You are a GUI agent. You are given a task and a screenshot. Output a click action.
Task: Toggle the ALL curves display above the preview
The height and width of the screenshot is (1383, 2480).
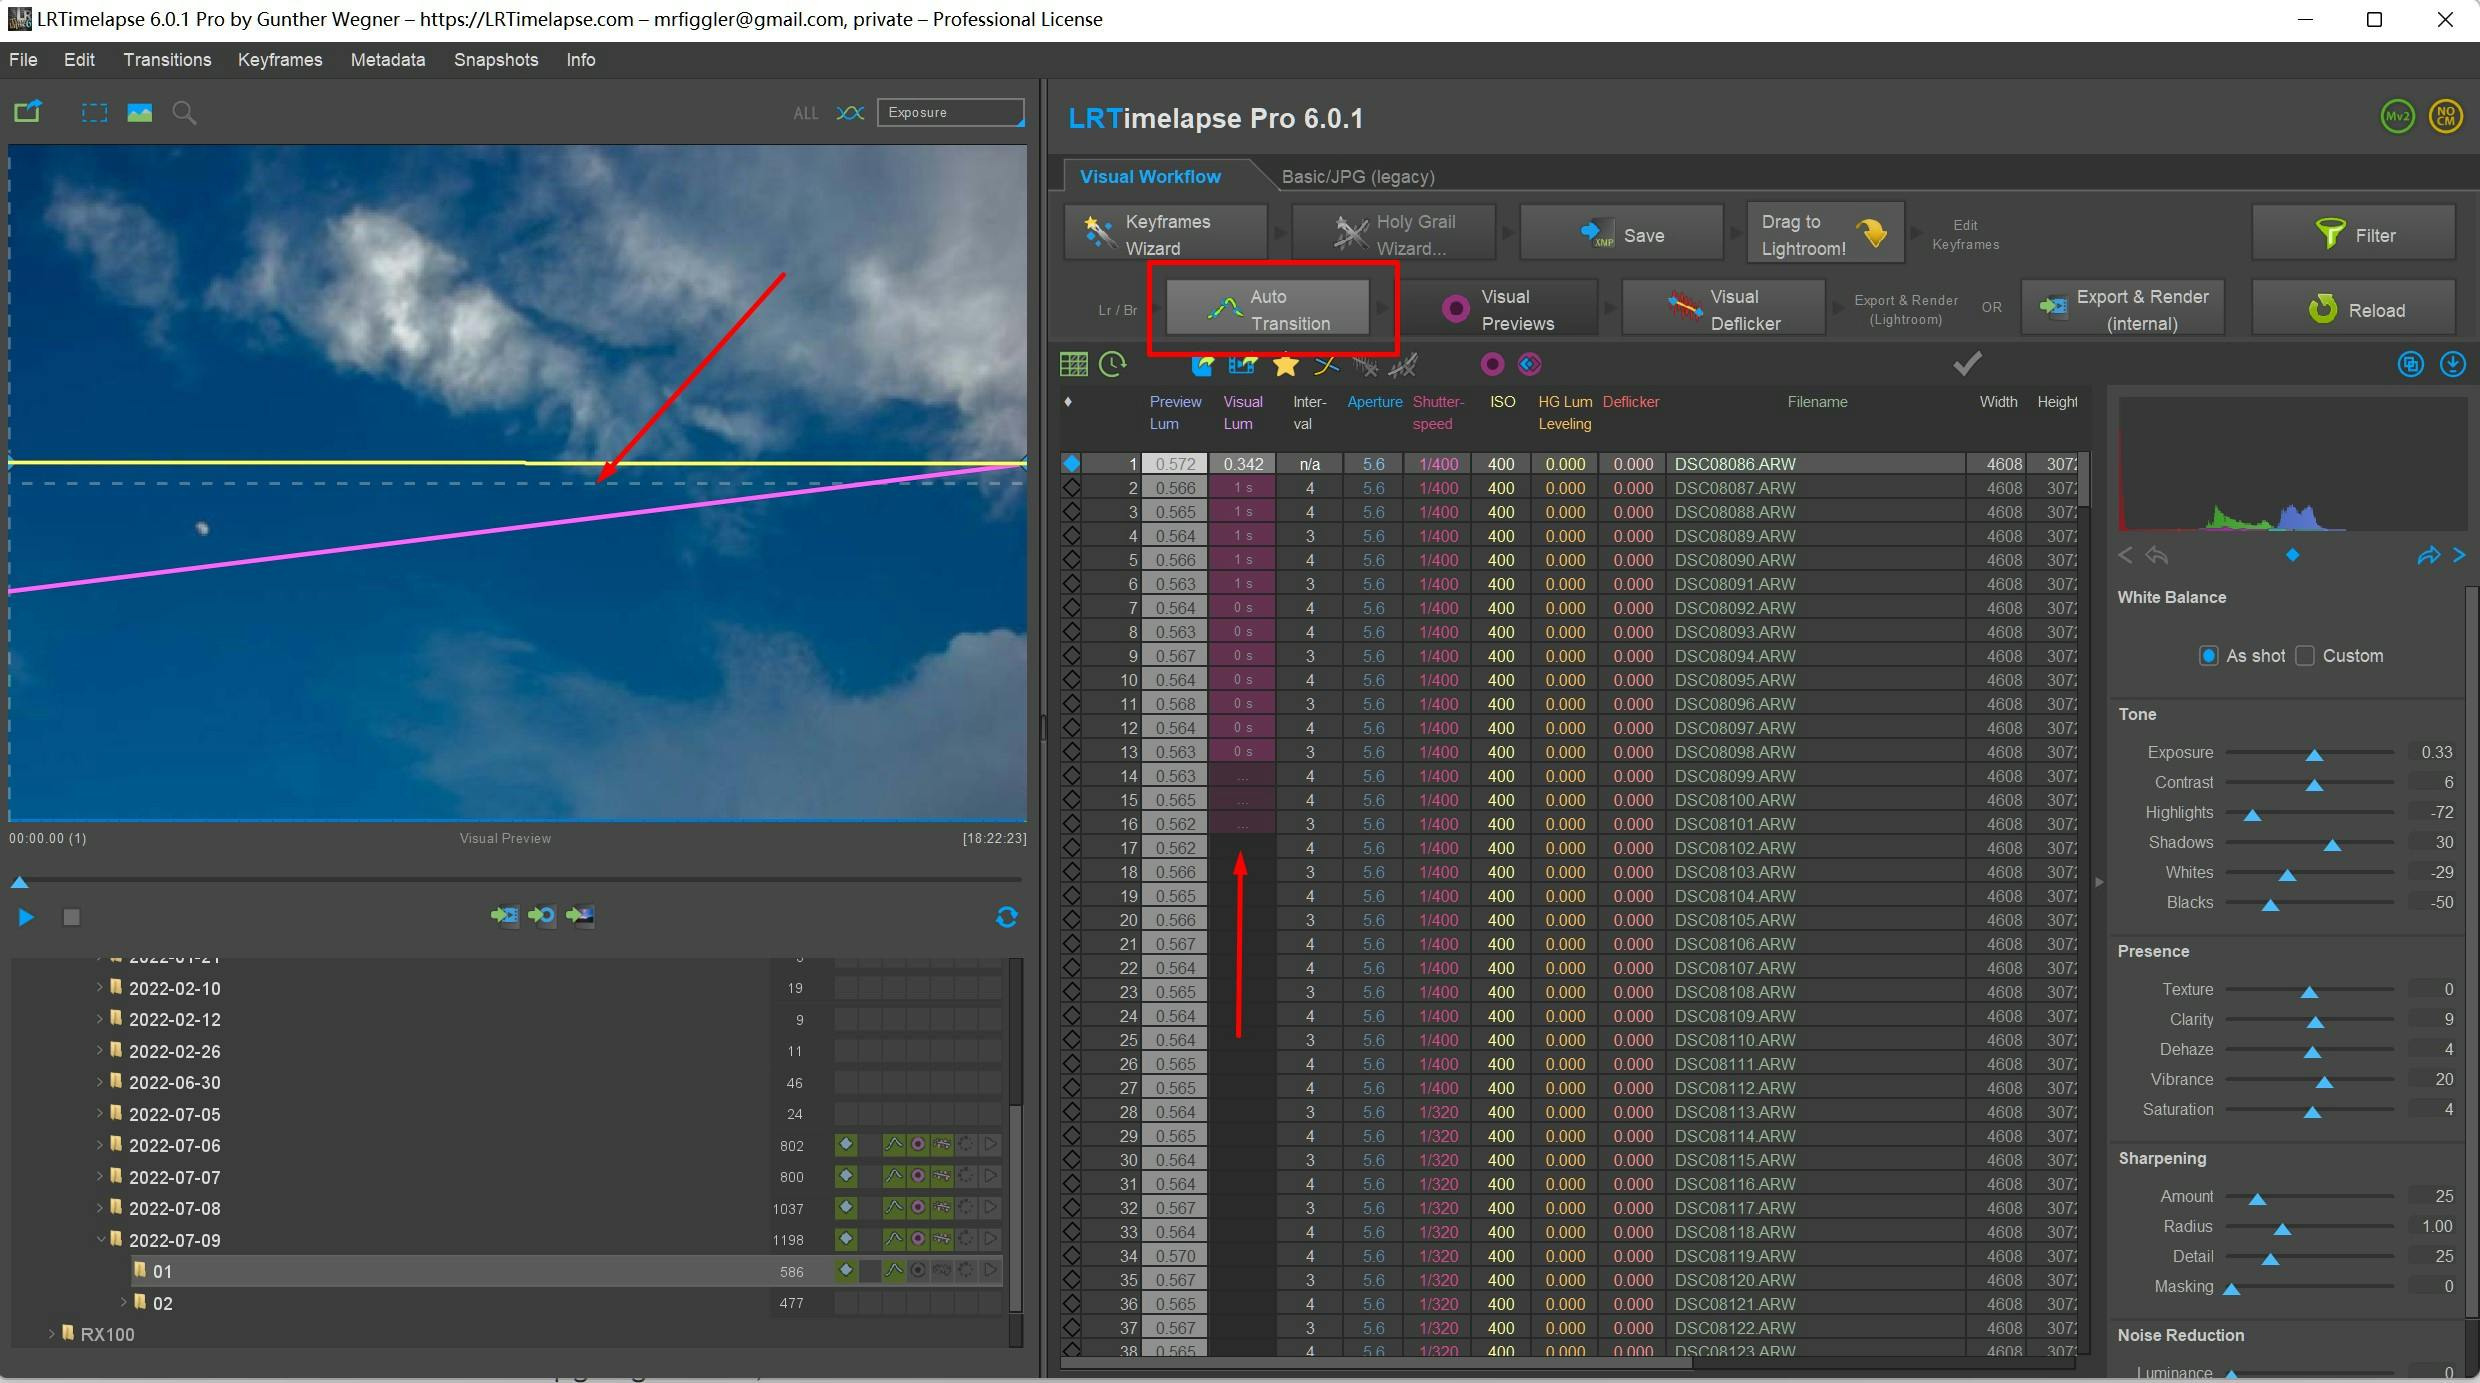pyautogui.click(x=806, y=113)
